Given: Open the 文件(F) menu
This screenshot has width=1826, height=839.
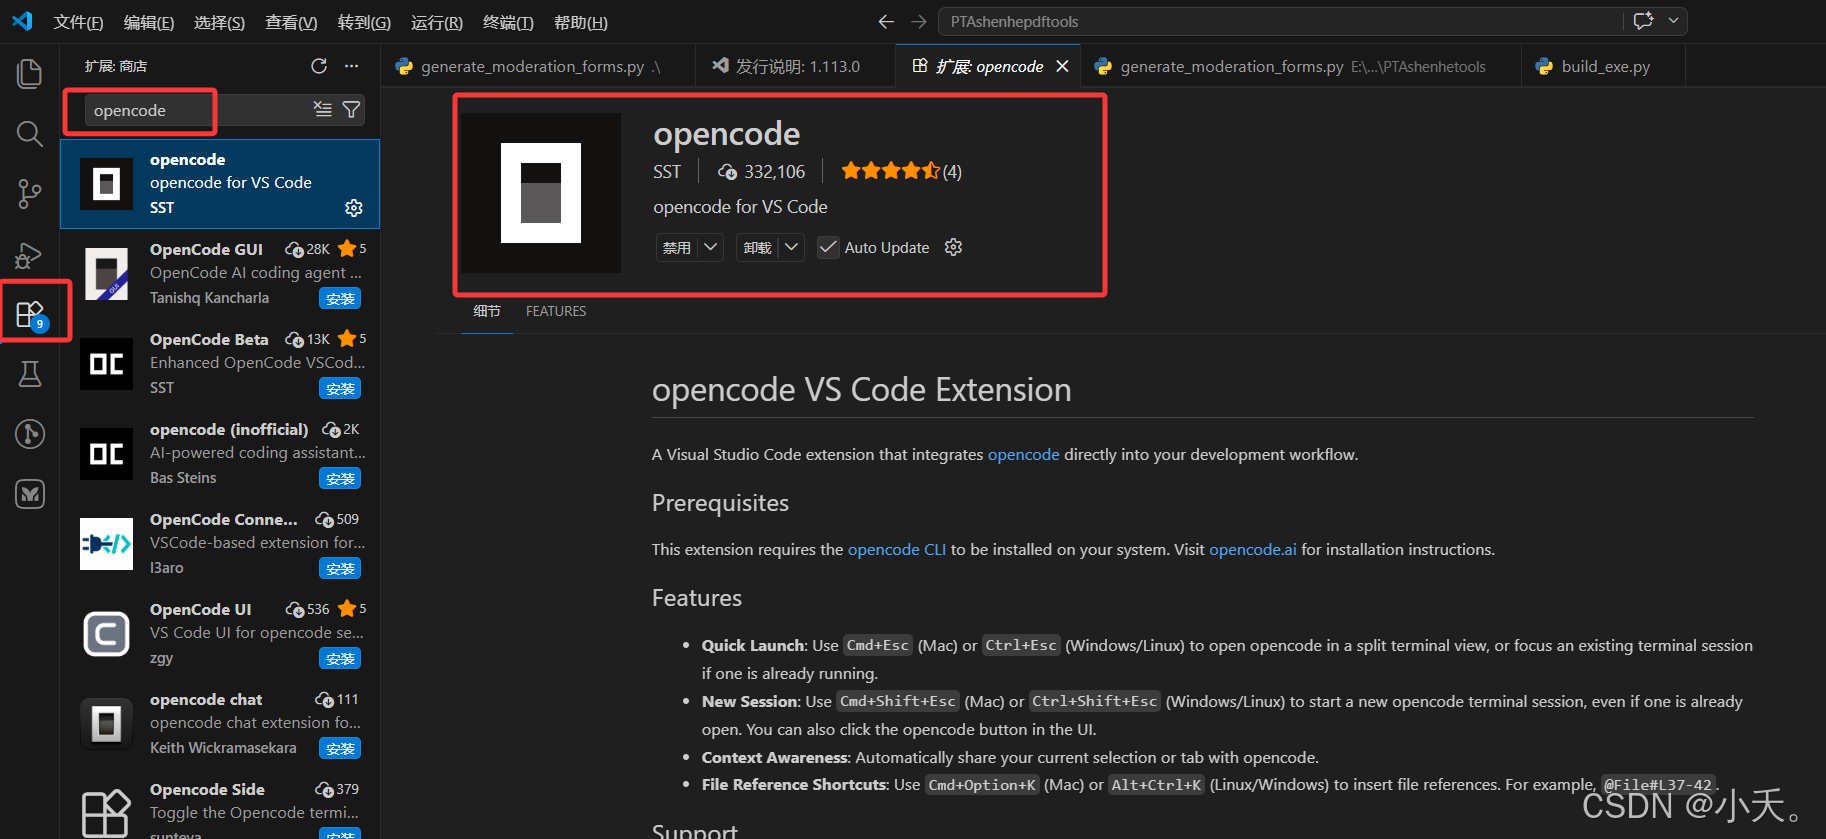Looking at the screenshot, I should click(x=78, y=22).
